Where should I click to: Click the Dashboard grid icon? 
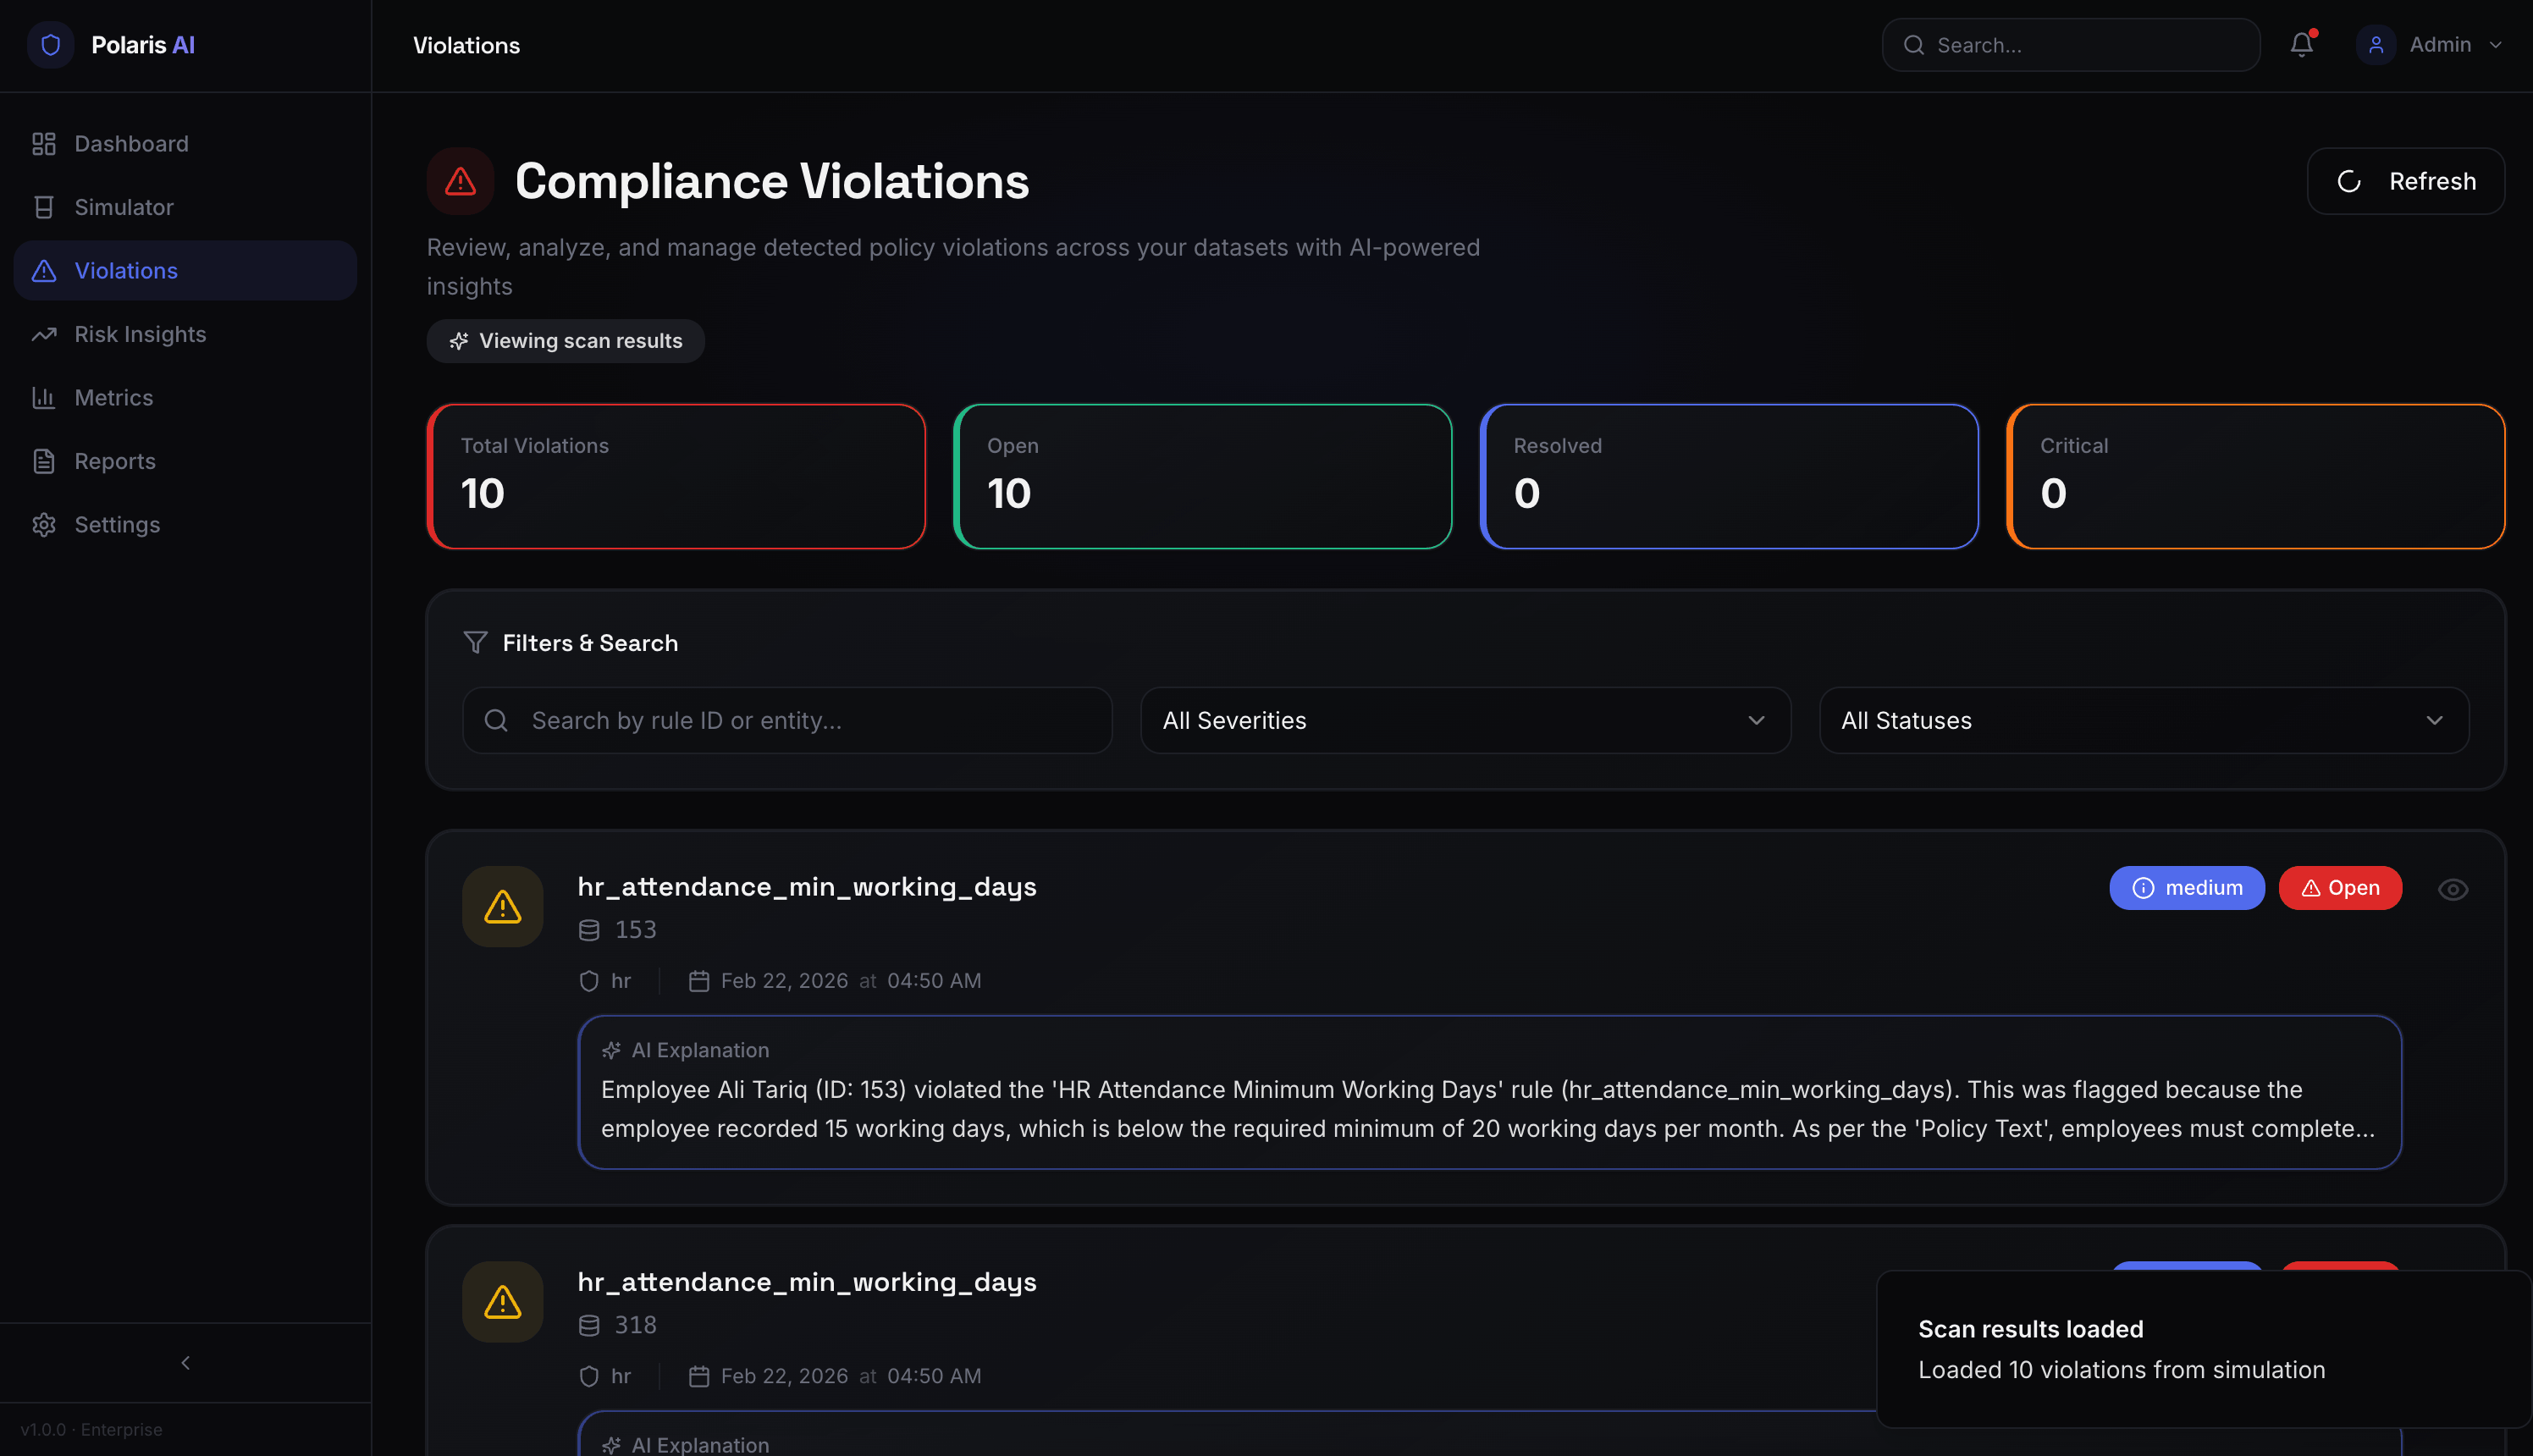(44, 143)
